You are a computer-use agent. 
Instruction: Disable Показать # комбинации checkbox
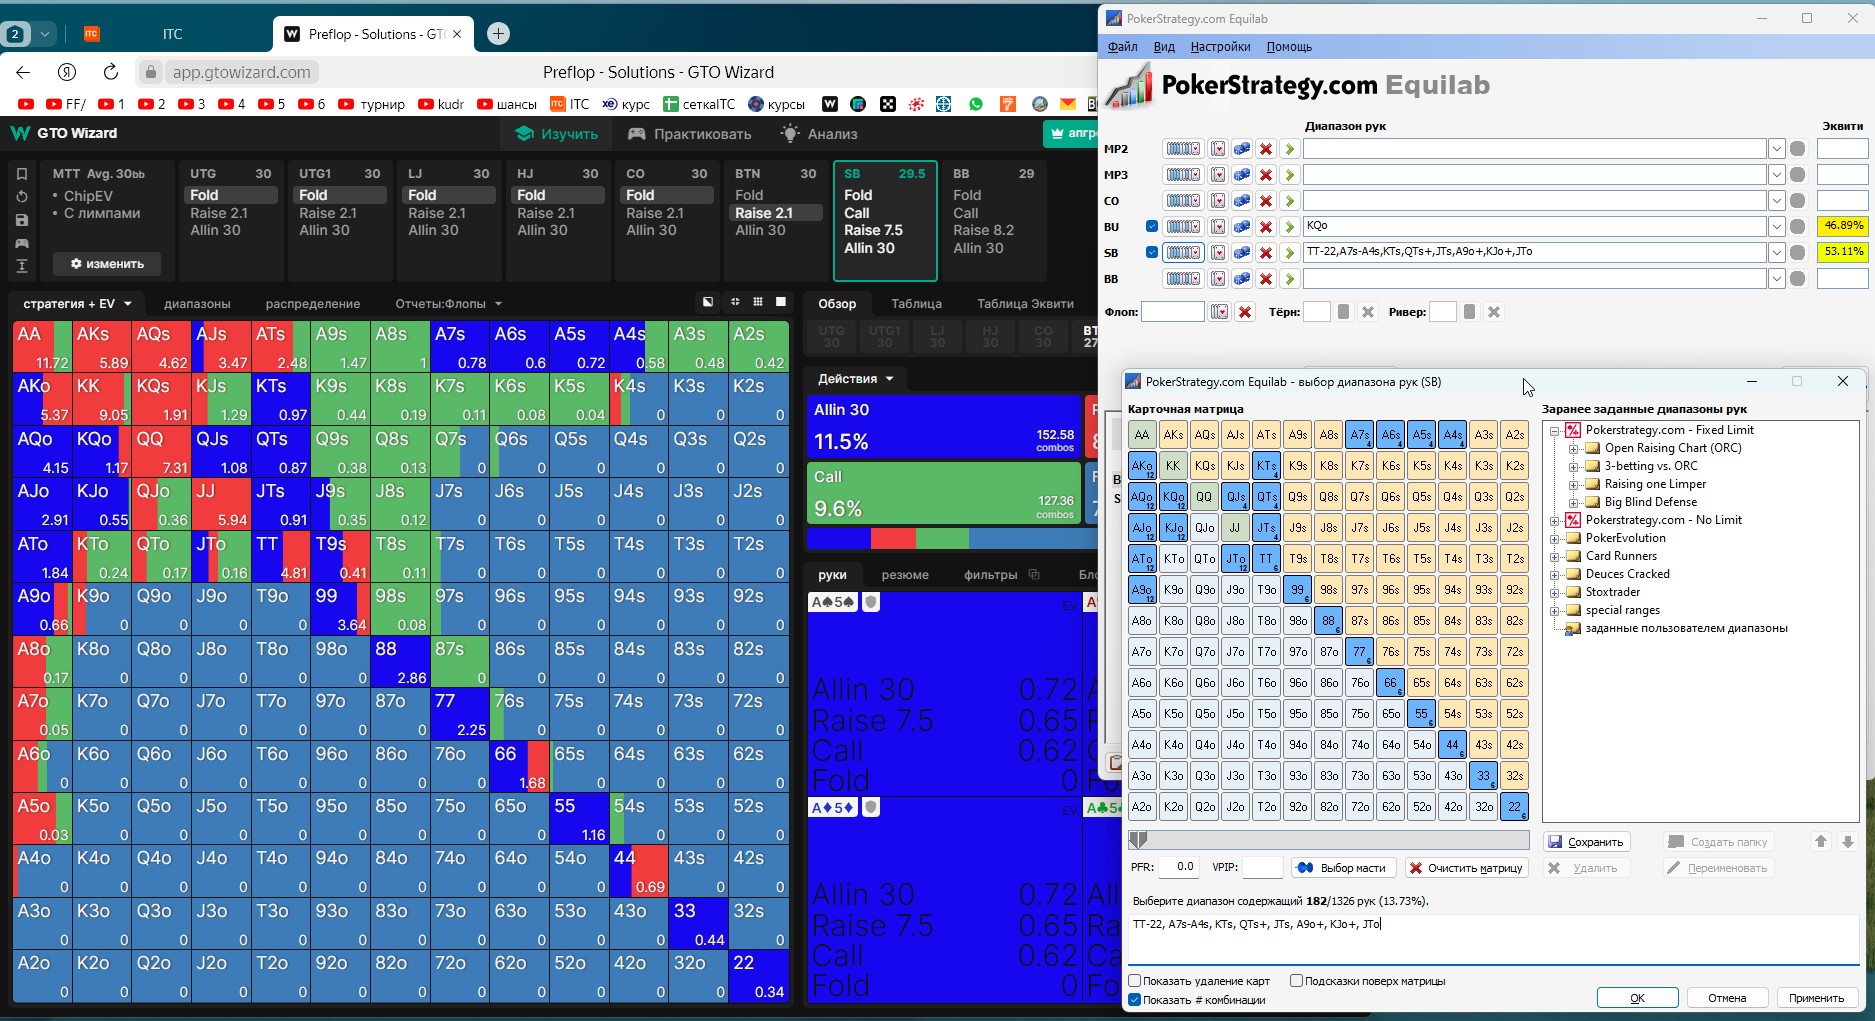click(x=1135, y=1000)
